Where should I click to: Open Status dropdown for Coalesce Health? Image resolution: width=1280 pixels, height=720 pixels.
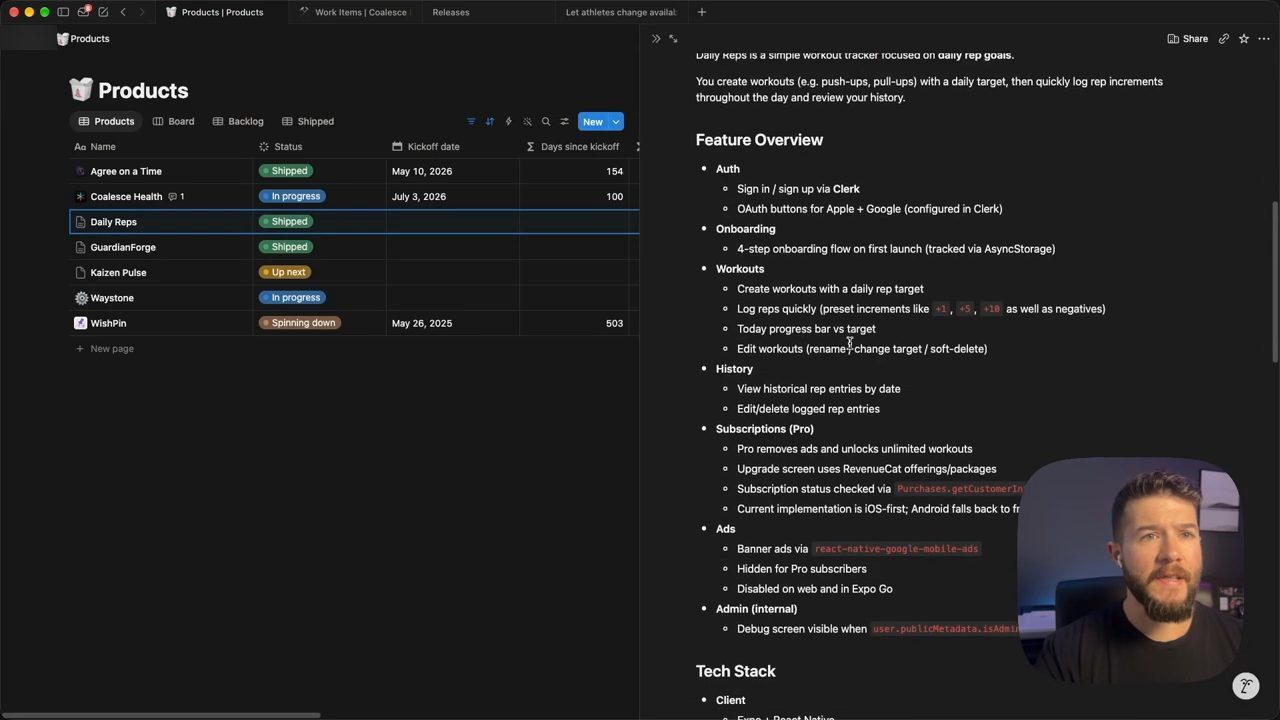click(x=292, y=196)
